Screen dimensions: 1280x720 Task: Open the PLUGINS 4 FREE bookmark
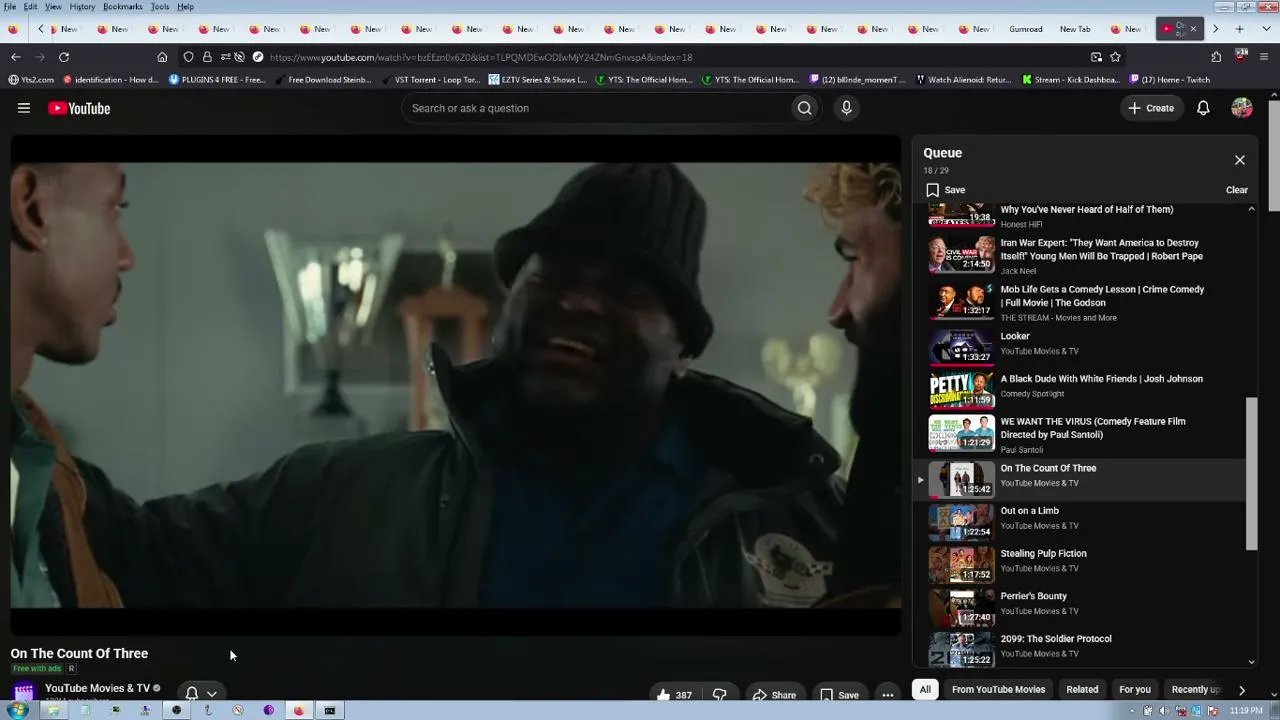click(217, 80)
